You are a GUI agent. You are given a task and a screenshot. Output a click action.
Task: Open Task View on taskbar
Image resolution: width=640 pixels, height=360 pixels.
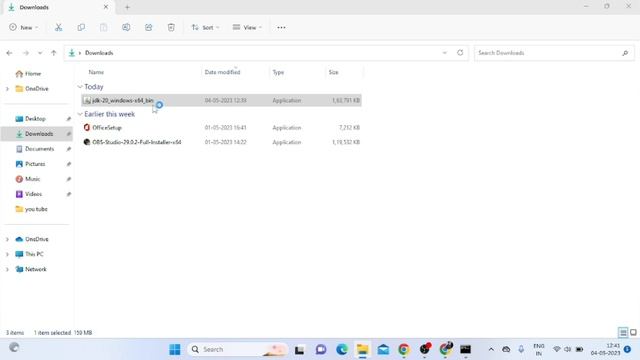(x=300, y=349)
